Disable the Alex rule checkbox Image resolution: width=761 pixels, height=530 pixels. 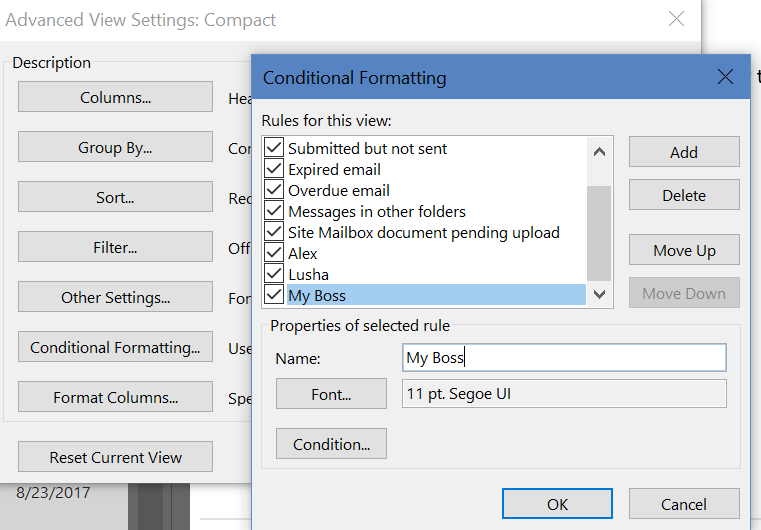274,253
